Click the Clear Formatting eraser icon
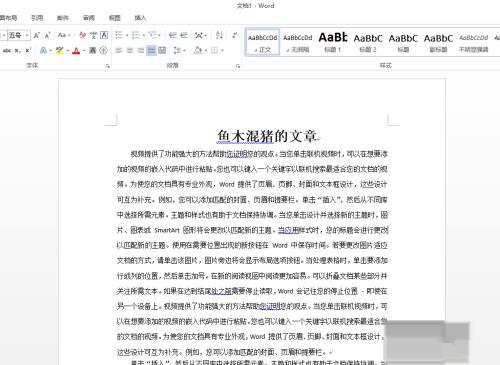500x365 pixels. (x=82, y=35)
